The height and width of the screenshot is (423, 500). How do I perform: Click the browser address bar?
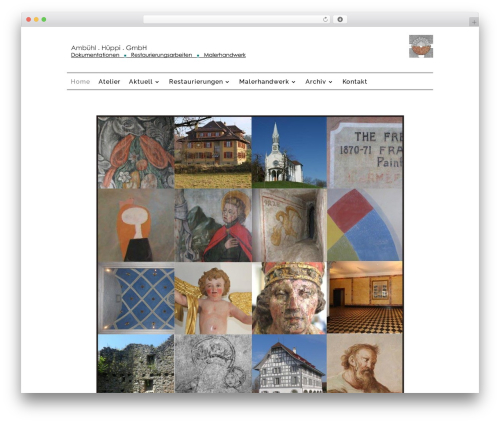[x=236, y=19]
